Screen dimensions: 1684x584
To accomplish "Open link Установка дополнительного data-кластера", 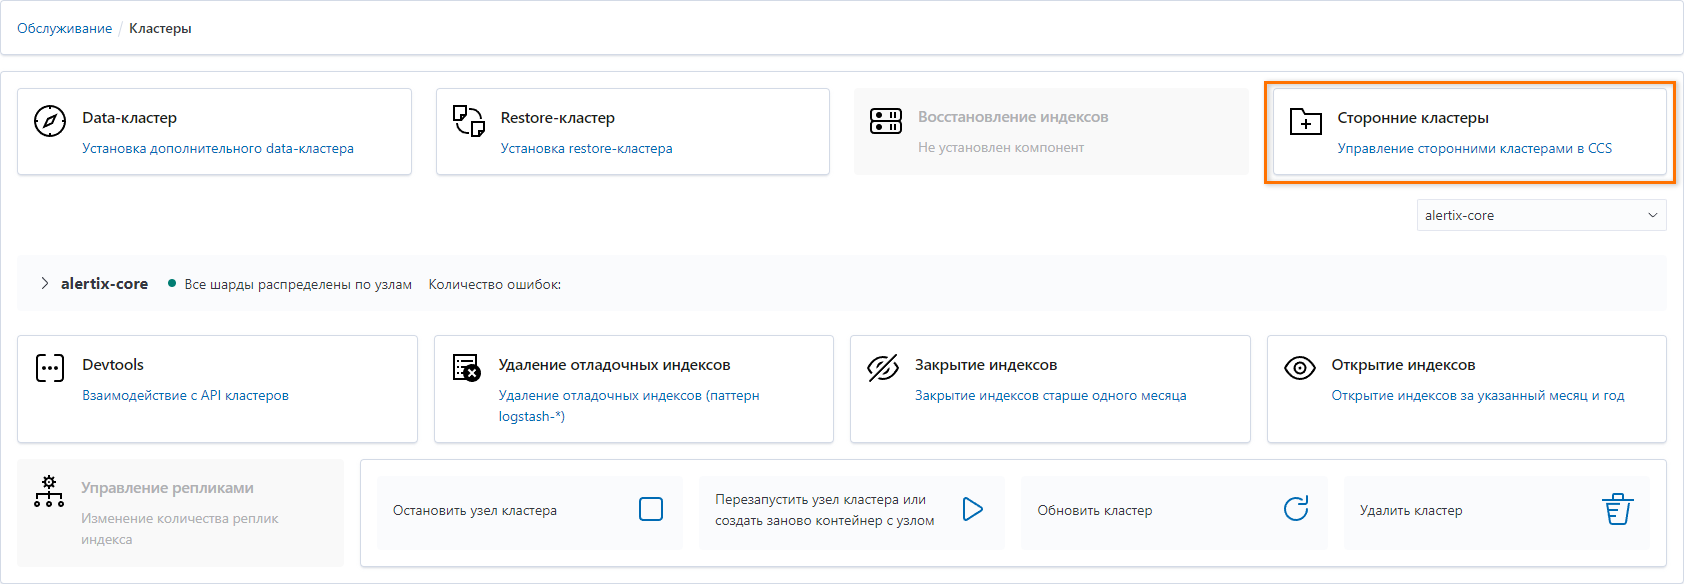I will [218, 148].
